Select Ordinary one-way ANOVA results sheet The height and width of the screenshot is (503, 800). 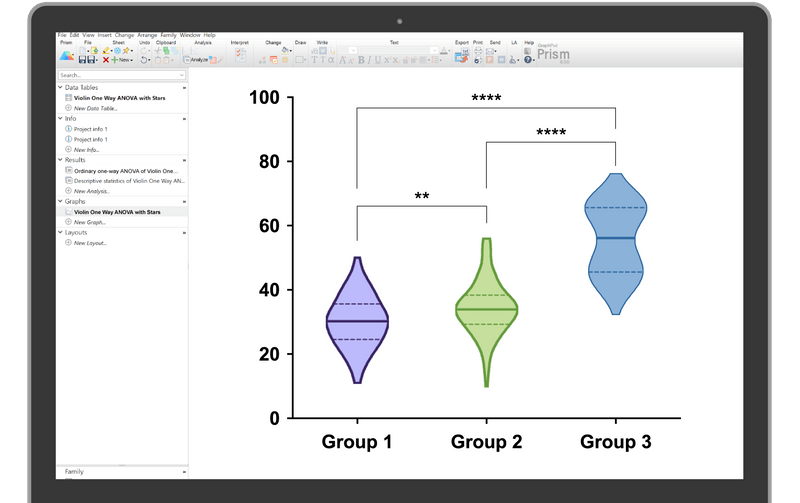[x=122, y=171]
